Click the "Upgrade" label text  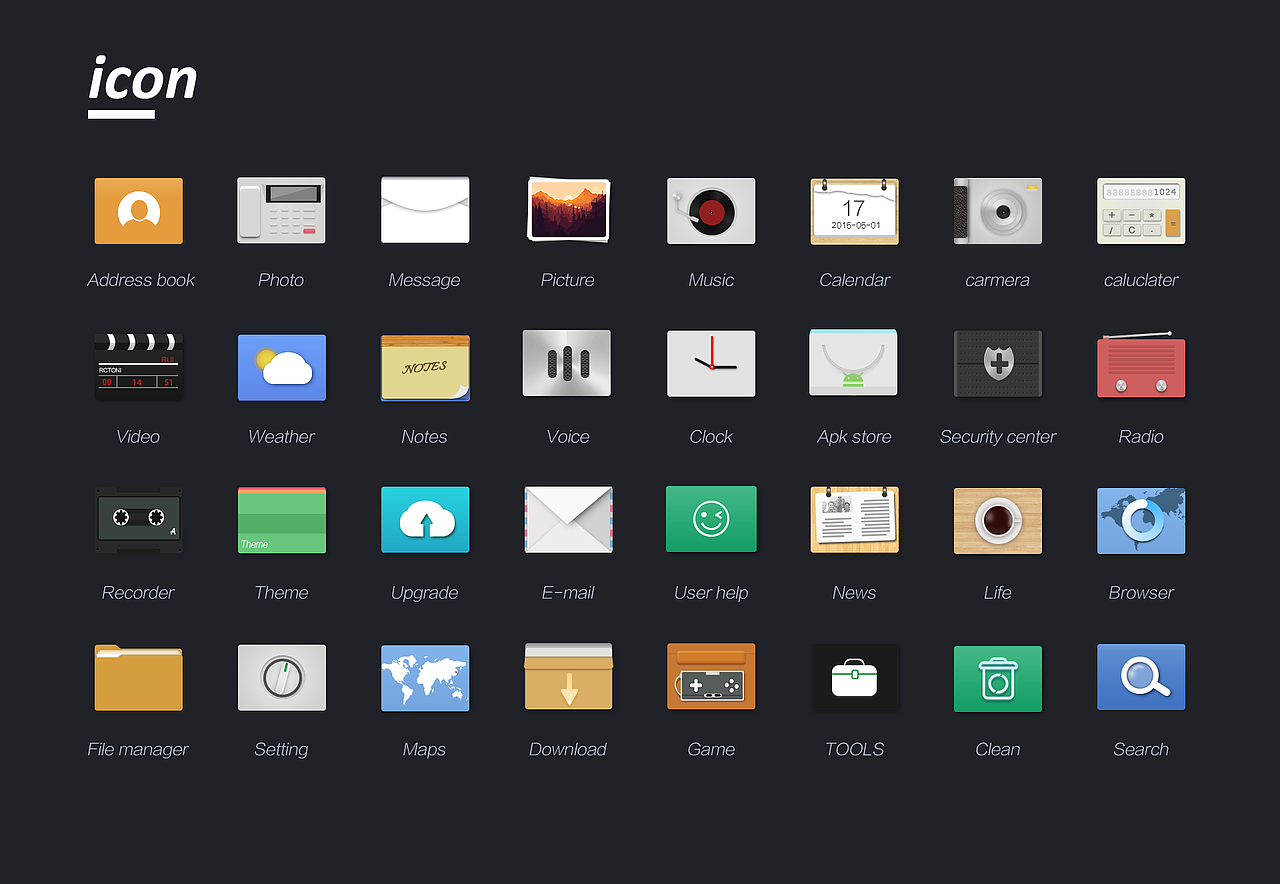(424, 594)
